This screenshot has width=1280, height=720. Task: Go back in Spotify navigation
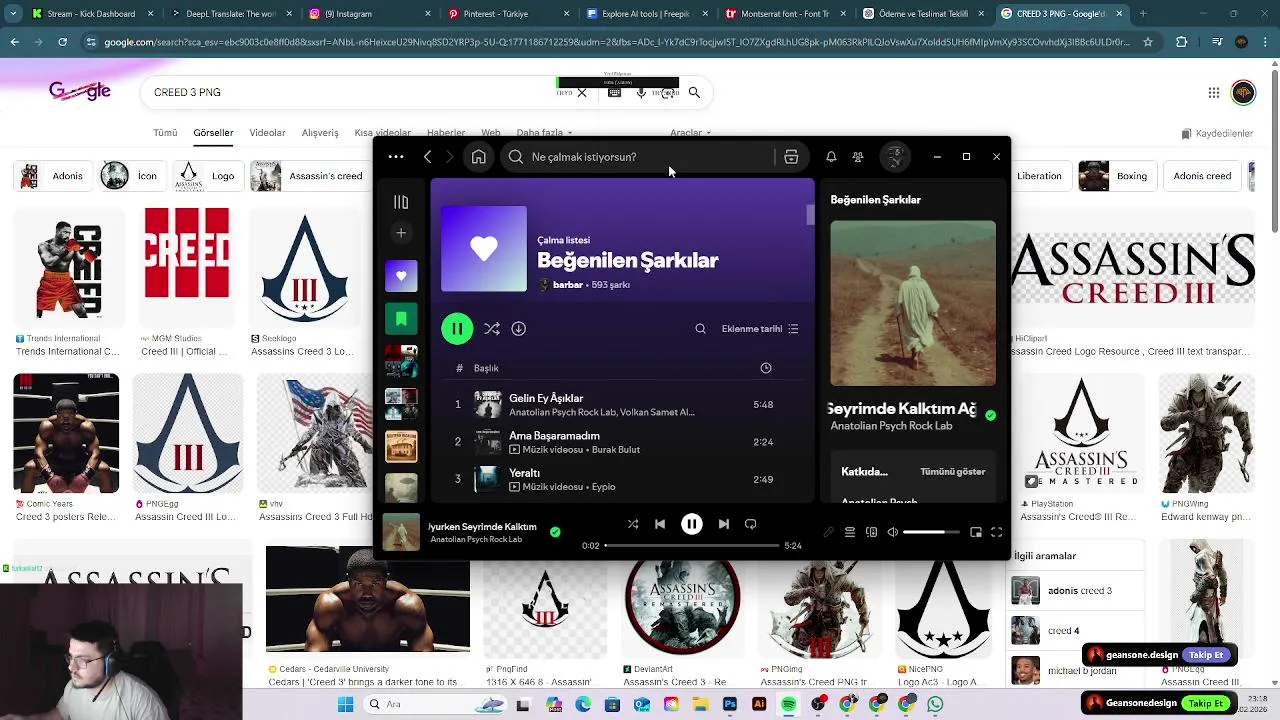pos(427,157)
